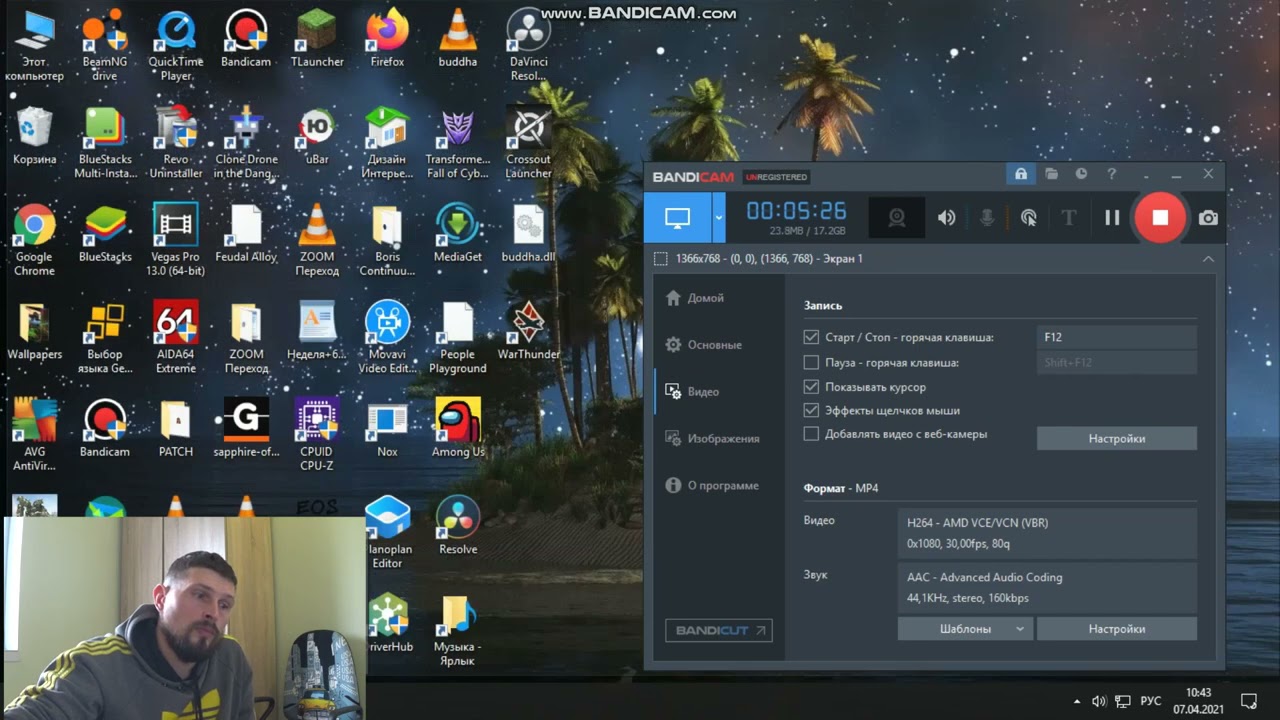The width and height of the screenshot is (1280, 720).
Task: Open AIDA64 Extreme desktop icon
Action: [175, 337]
